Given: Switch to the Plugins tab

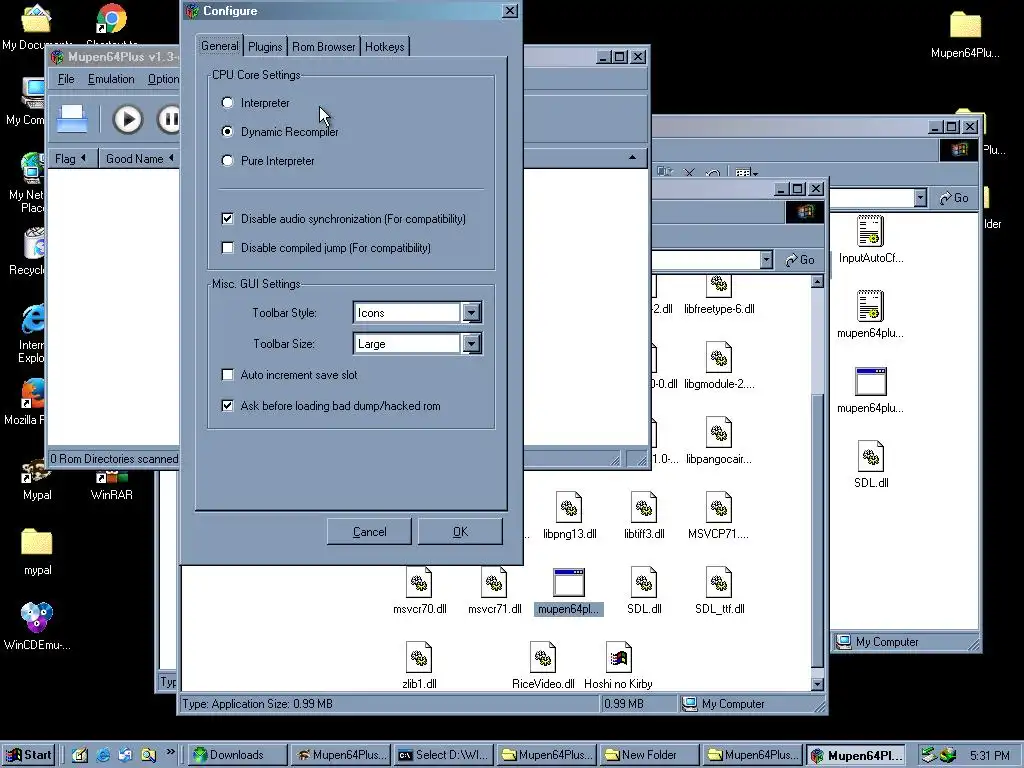Looking at the screenshot, I should coord(265,47).
